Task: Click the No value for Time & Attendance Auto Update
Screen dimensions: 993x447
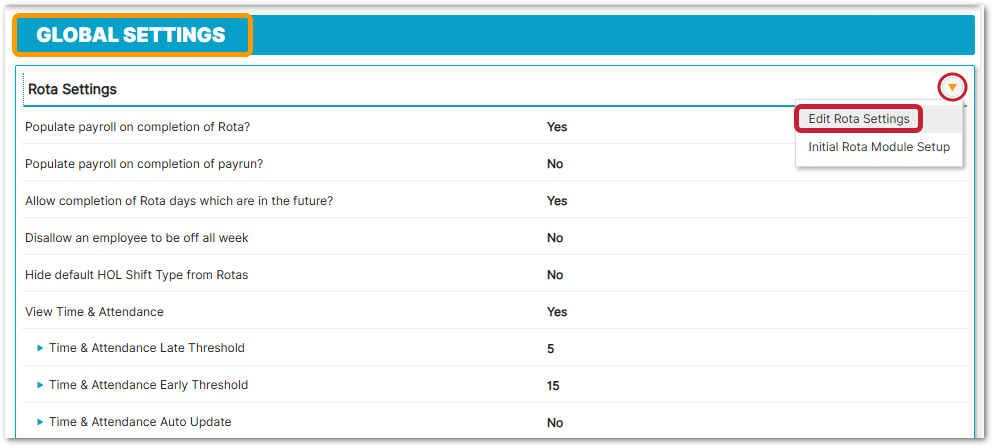Action: click(555, 423)
